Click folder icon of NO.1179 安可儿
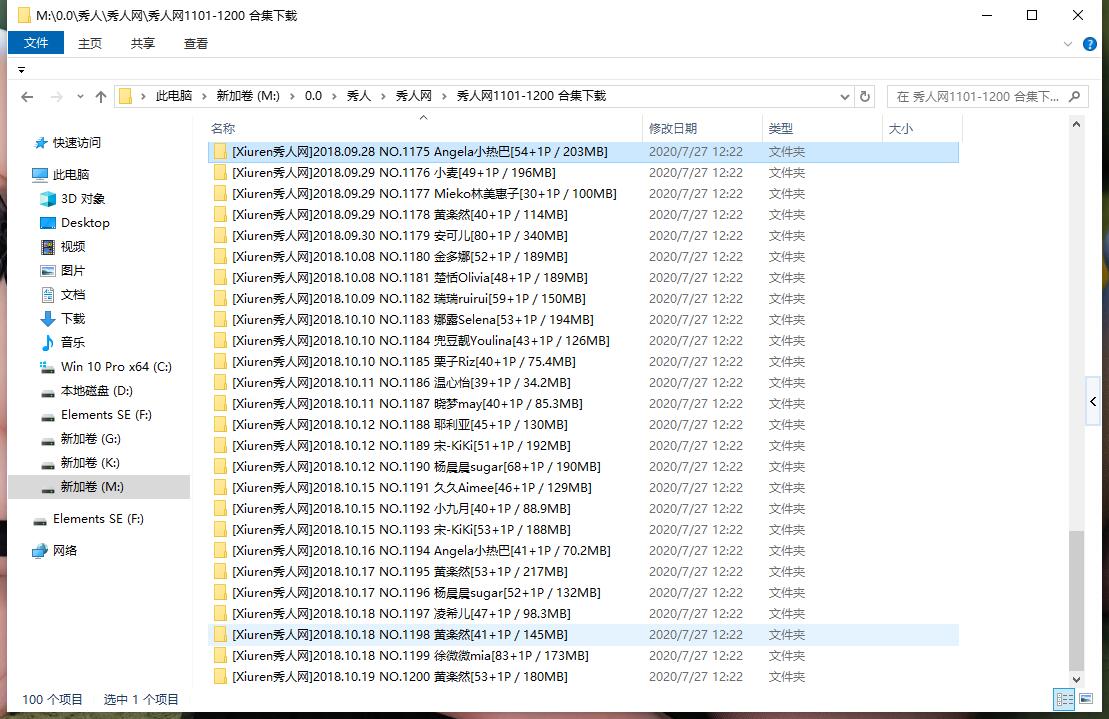1109x719 pixels. point(221,235)
